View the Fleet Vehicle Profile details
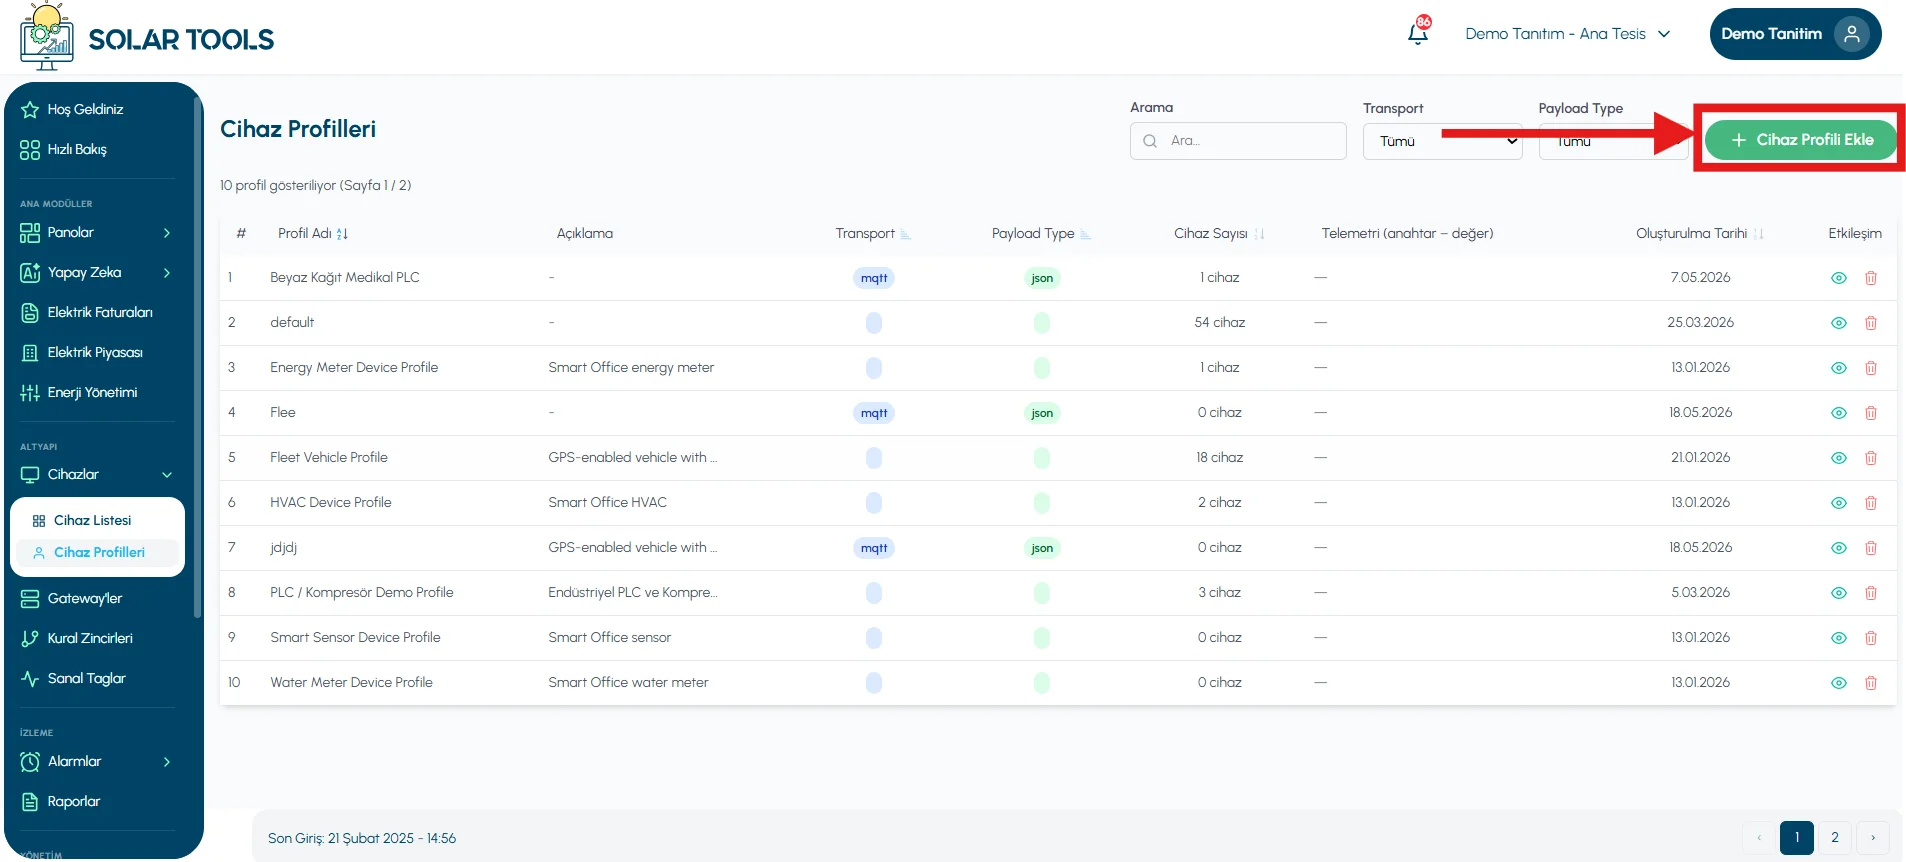Screen dimensions: 1906x862 pos(1838,458)
